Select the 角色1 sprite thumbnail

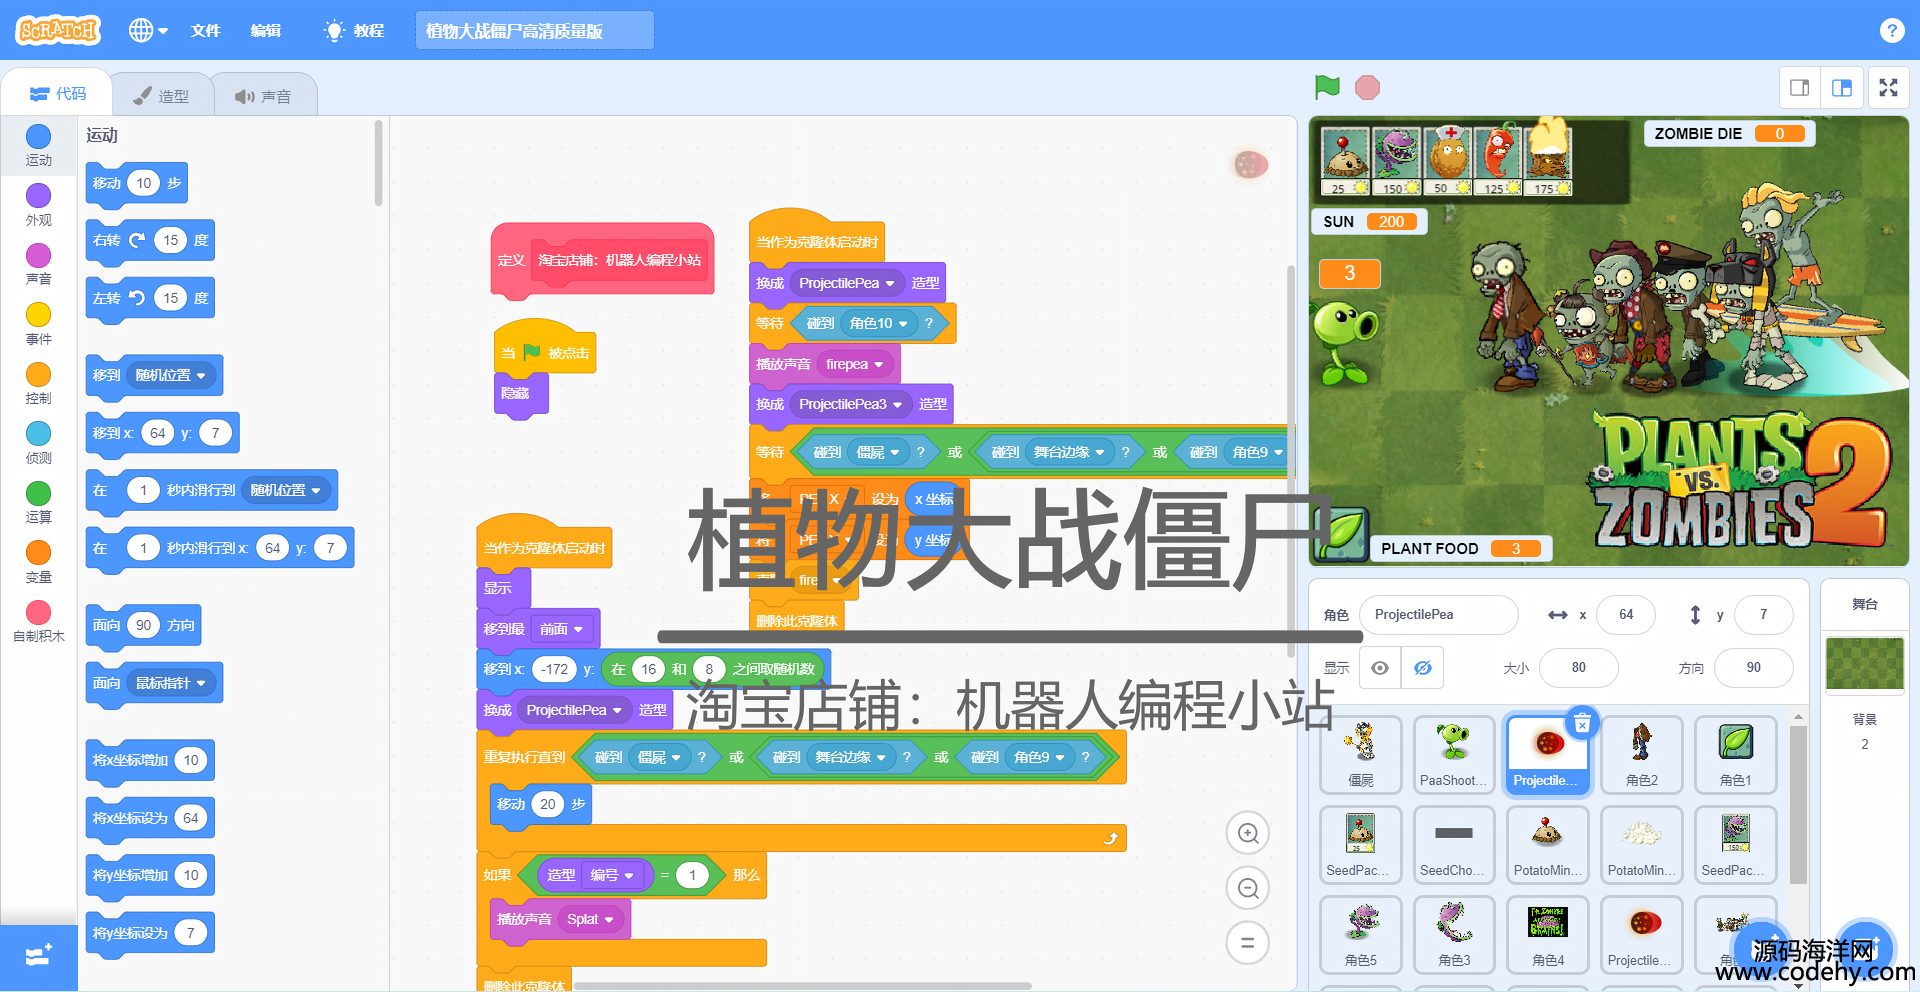click(x=1736, y=755)
